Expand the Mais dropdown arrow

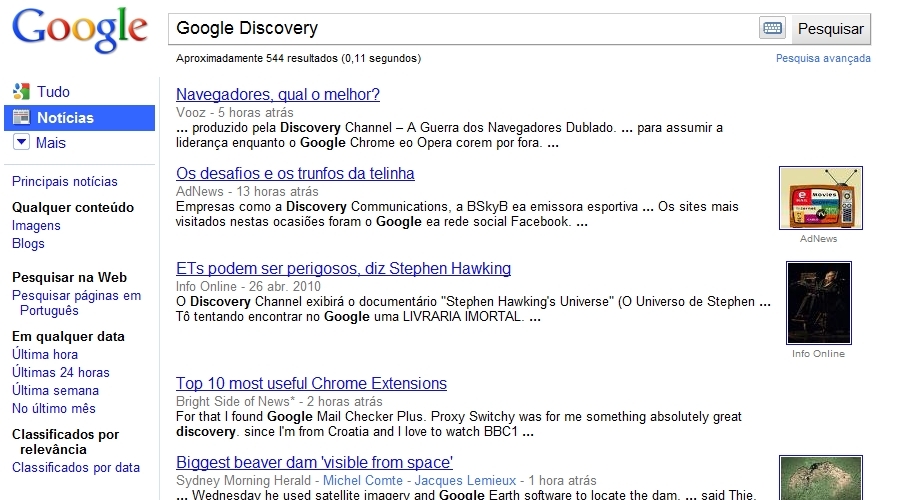coord(21,143)
